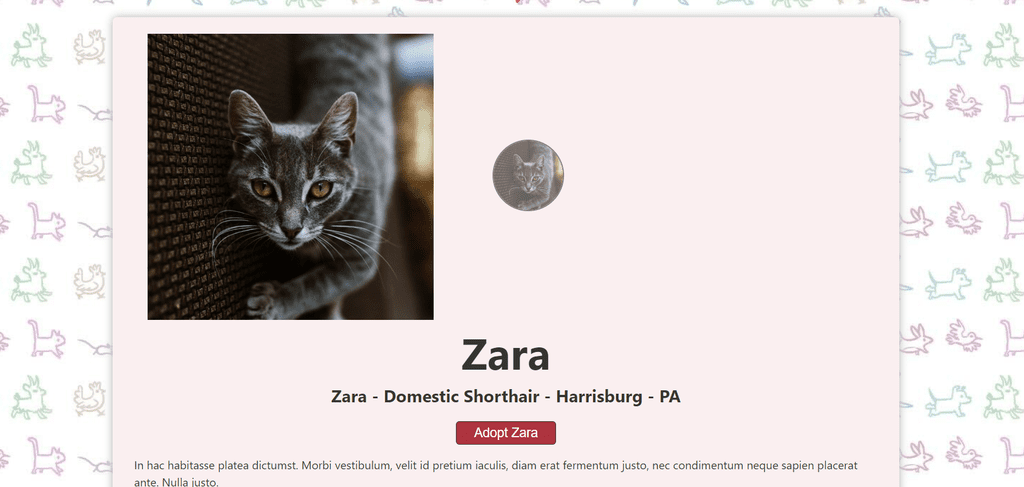The width and height of the screenshot is (1024, 487).
Task: Click the word Harrisburg in subtitle
Action: 600,396
